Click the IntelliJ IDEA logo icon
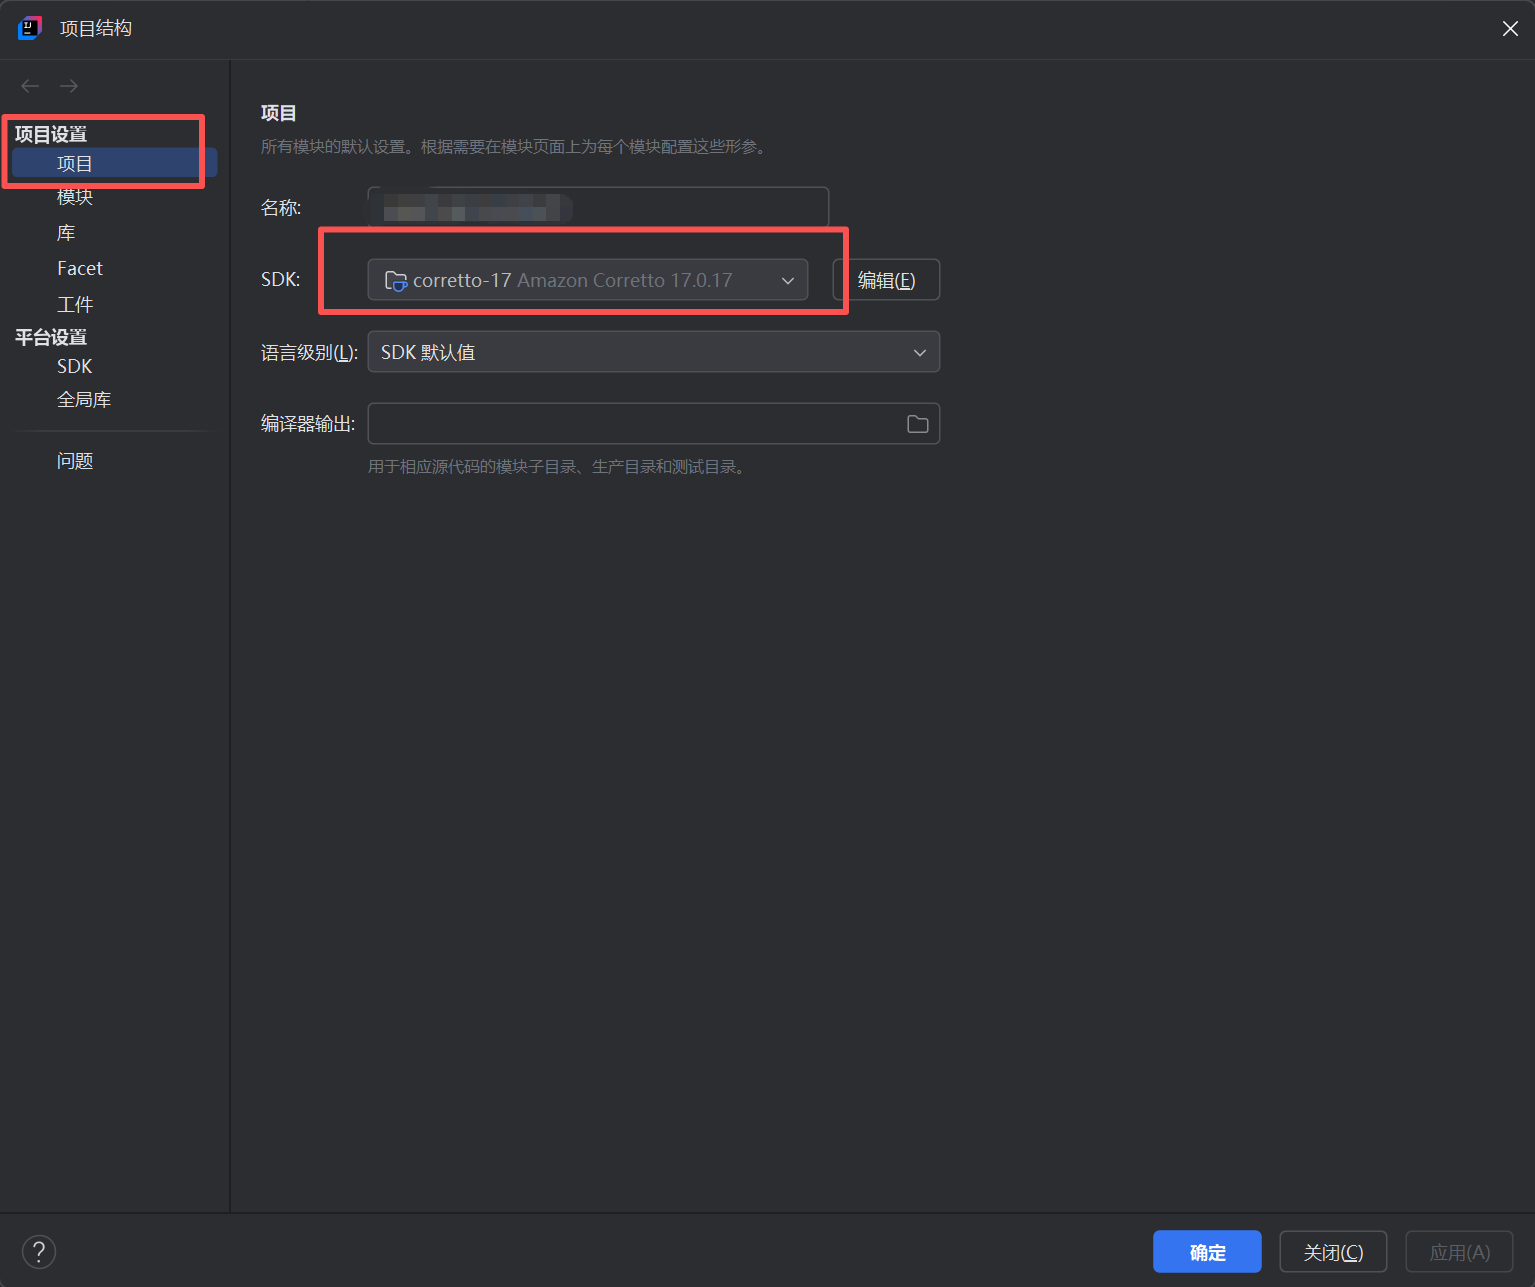Screen dimensions: 1535x1287 pos(30,28)
